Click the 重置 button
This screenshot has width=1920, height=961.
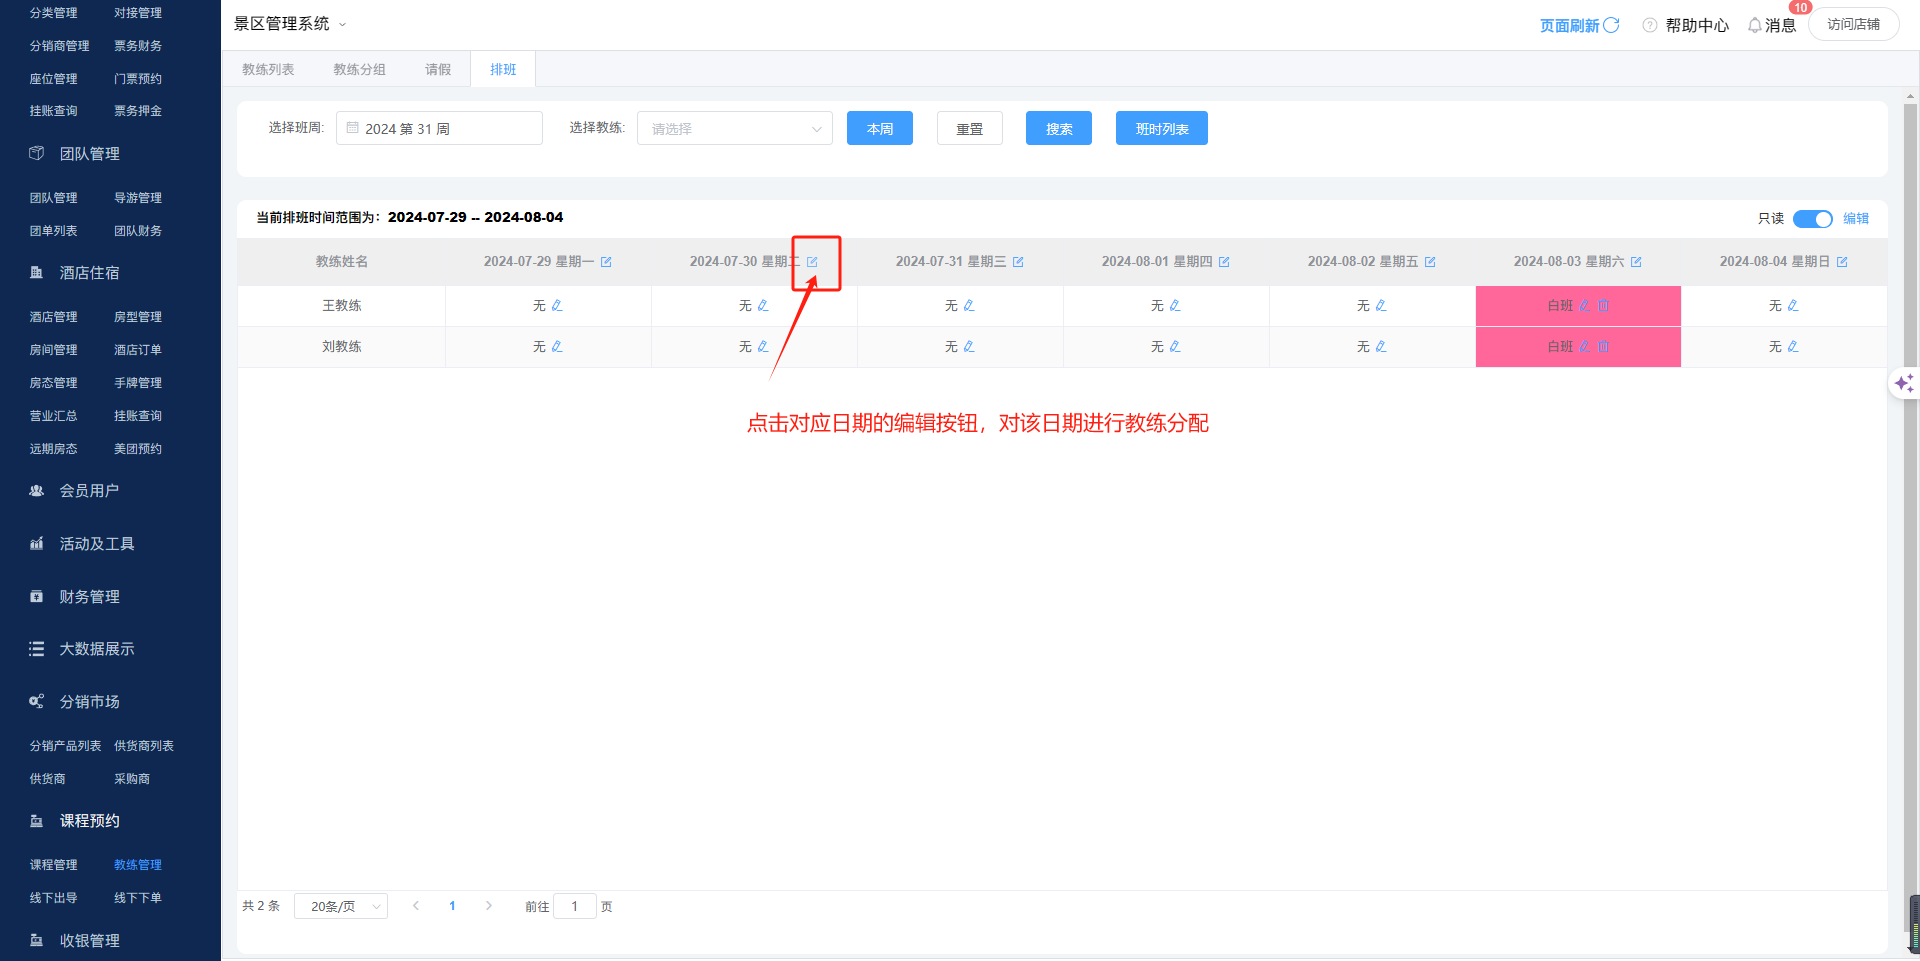[969, 129]
